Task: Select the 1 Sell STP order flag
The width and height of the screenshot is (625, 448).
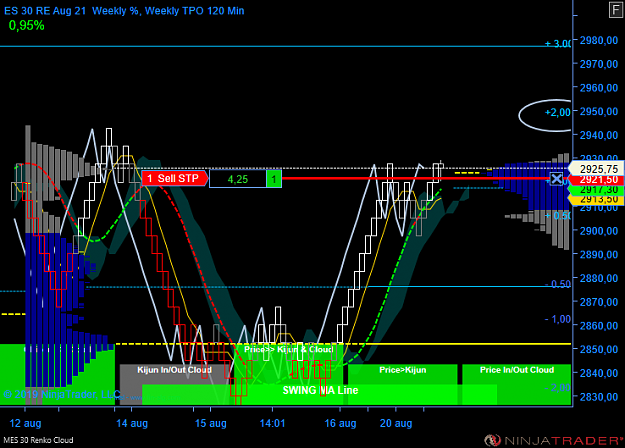Action: [174, 178]
